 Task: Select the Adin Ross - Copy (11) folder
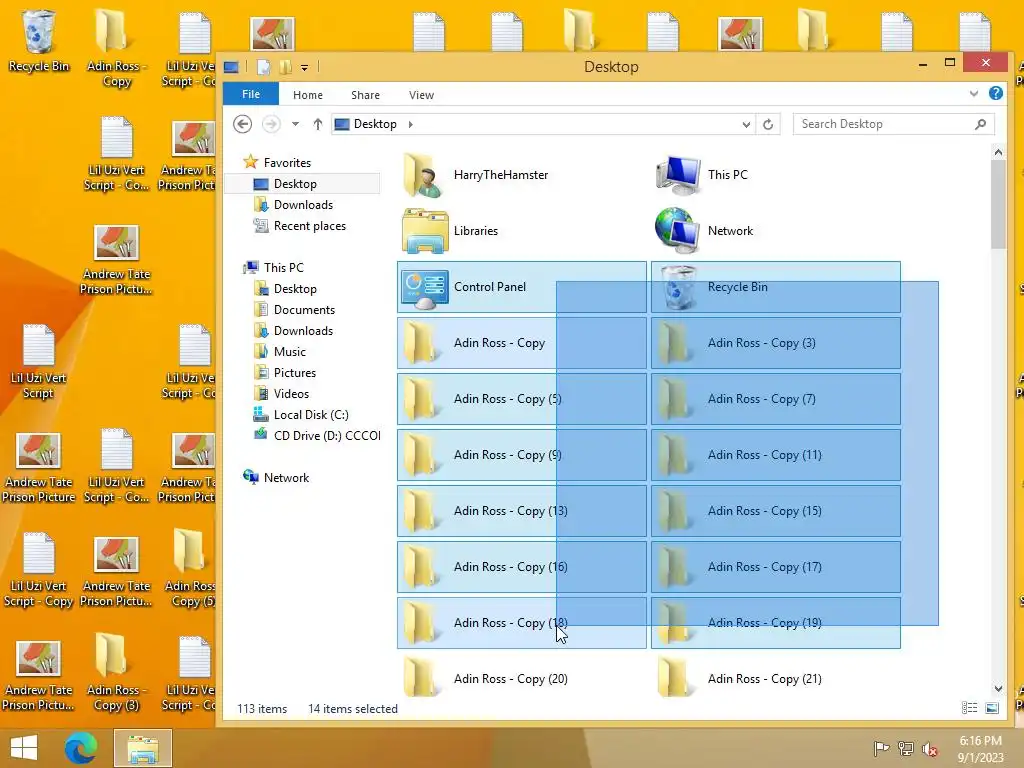coord(775,455)
